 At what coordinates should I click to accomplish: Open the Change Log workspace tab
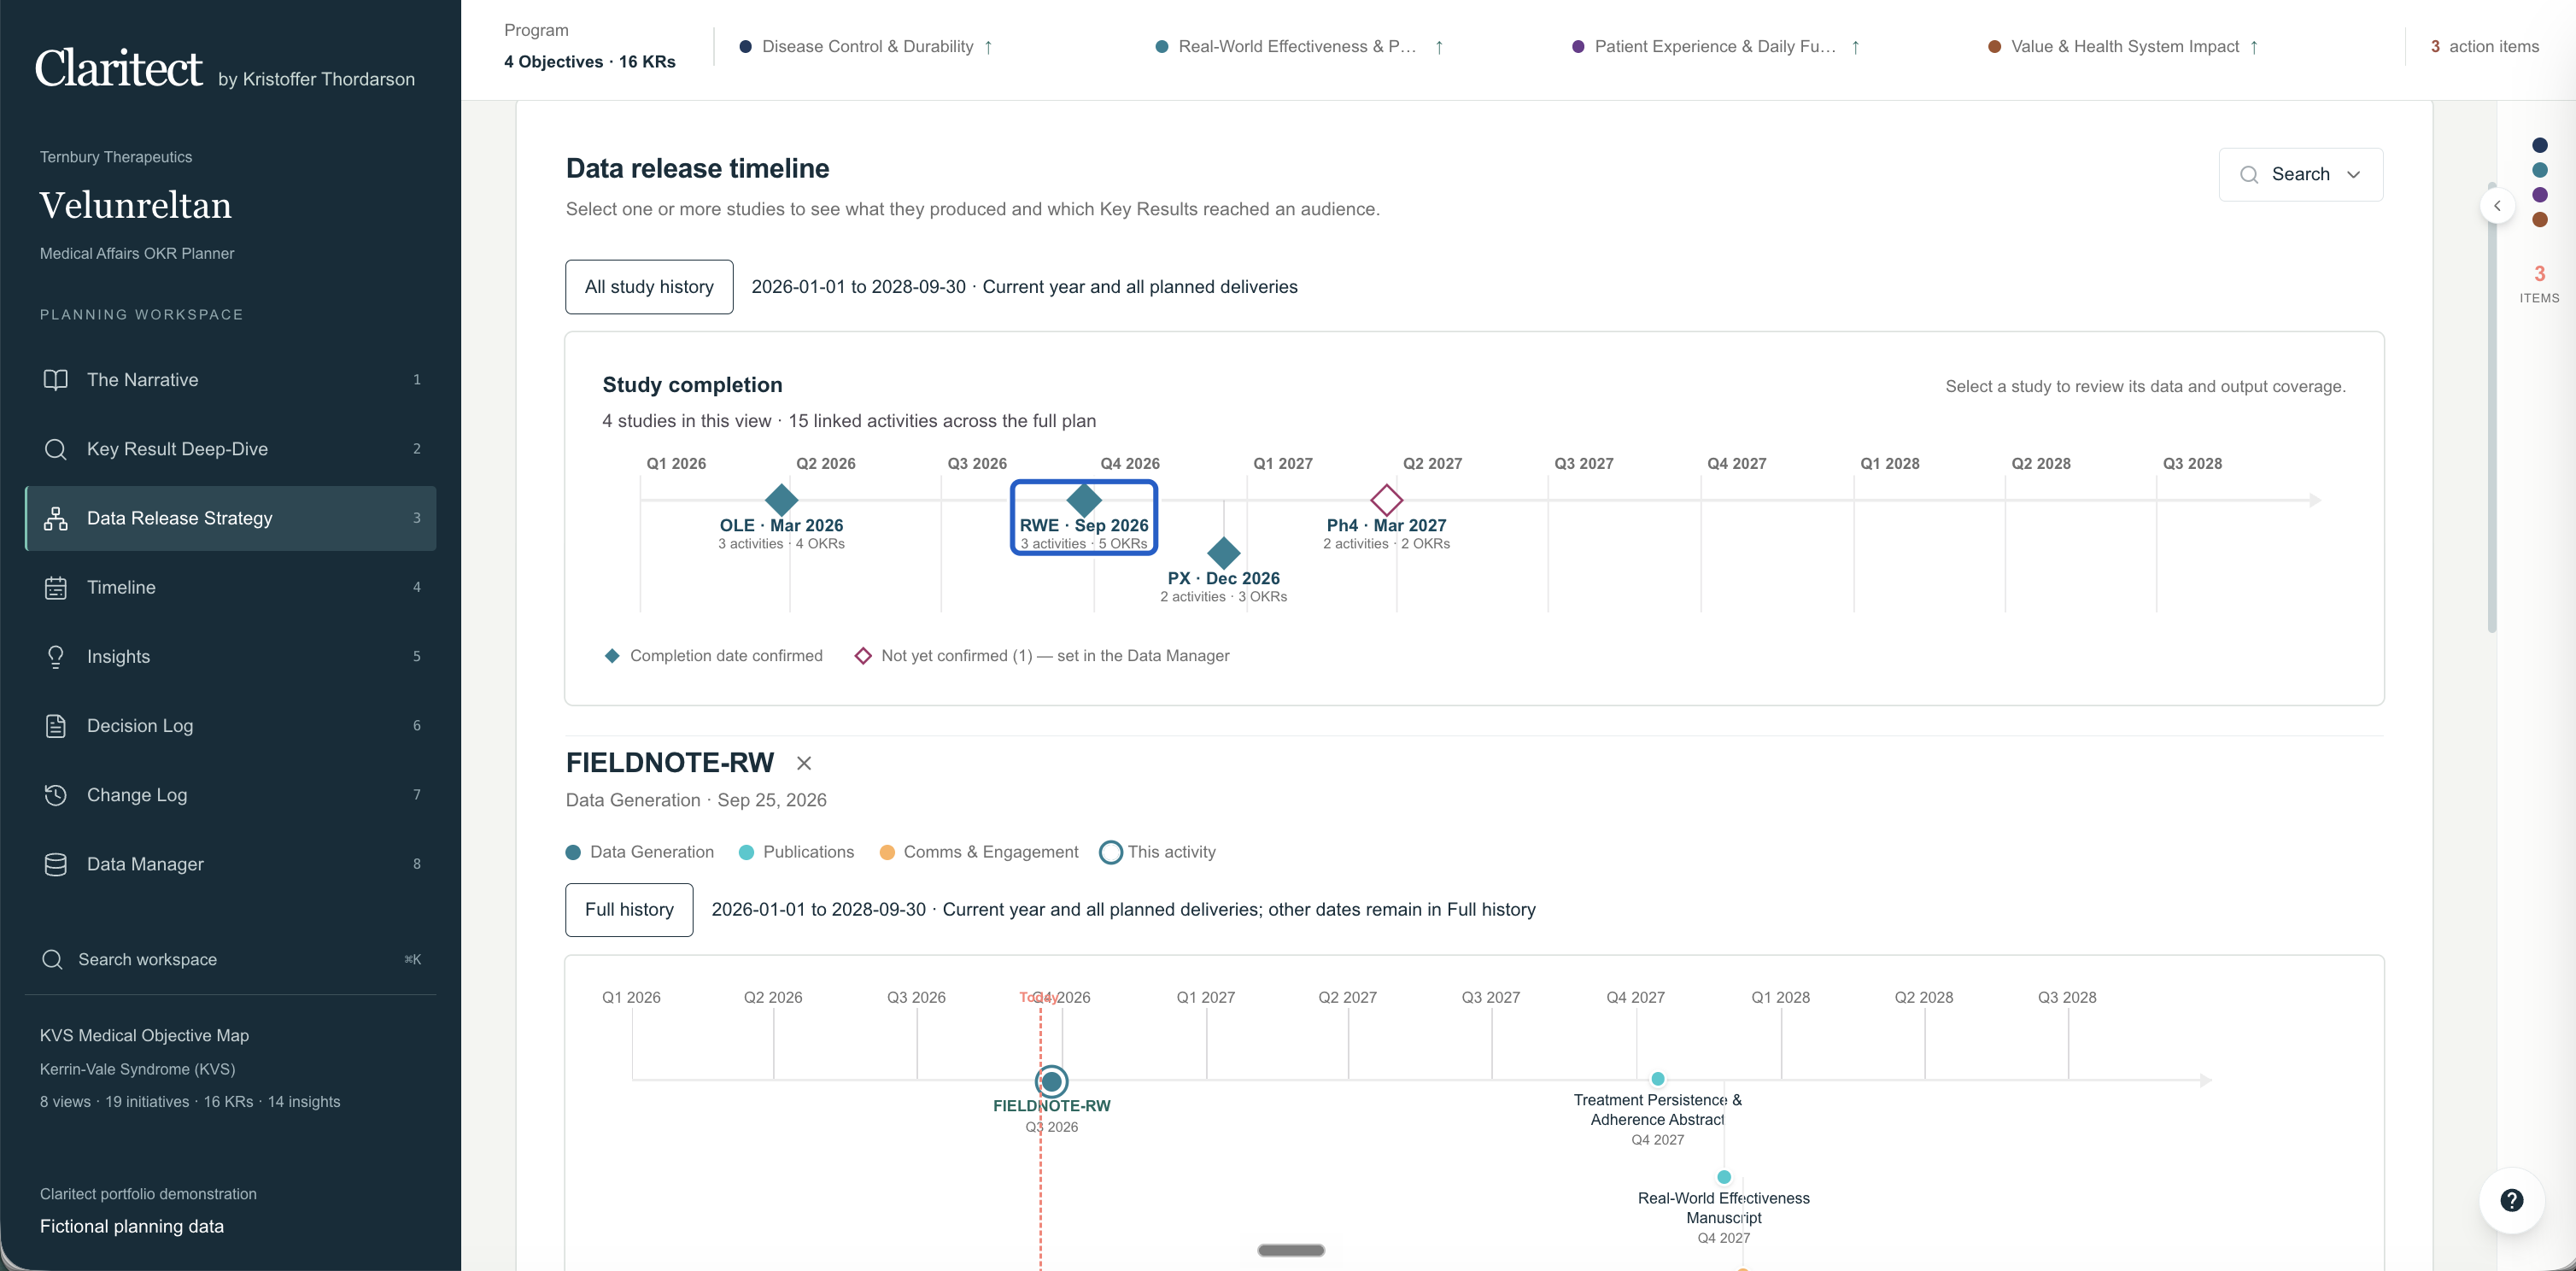tap(231, 795)
